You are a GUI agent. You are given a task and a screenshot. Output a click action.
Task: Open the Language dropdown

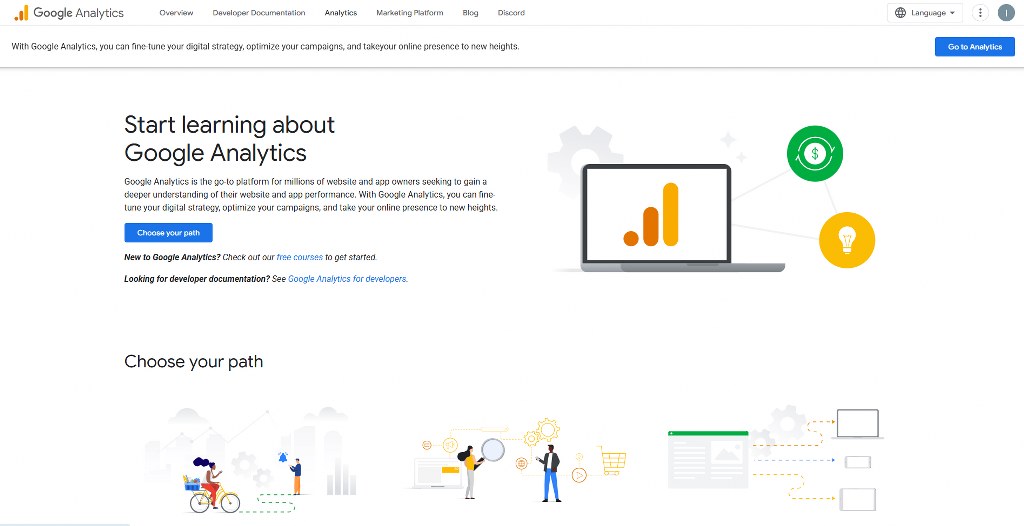924,12
